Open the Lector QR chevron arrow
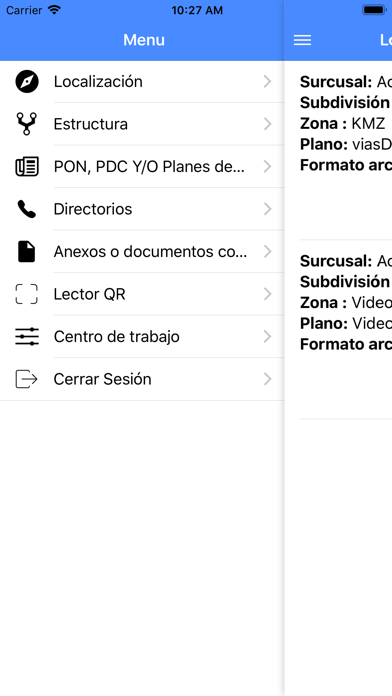Screen dimensions: 392x696 tap(267, 294)
